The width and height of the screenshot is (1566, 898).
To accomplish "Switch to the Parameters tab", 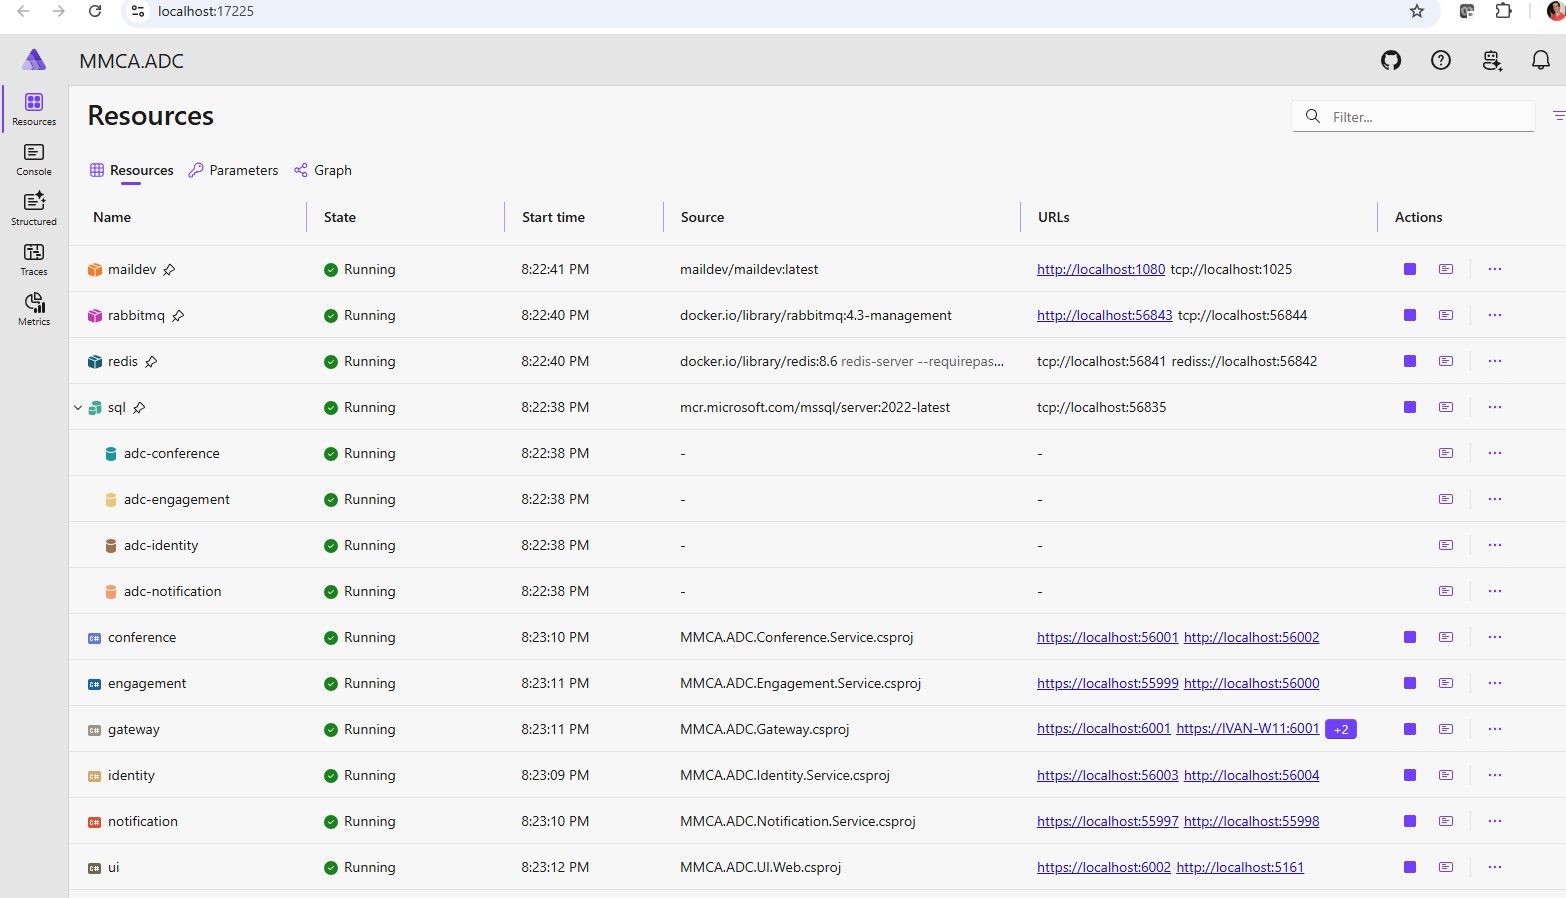I will tap(233, 170).
